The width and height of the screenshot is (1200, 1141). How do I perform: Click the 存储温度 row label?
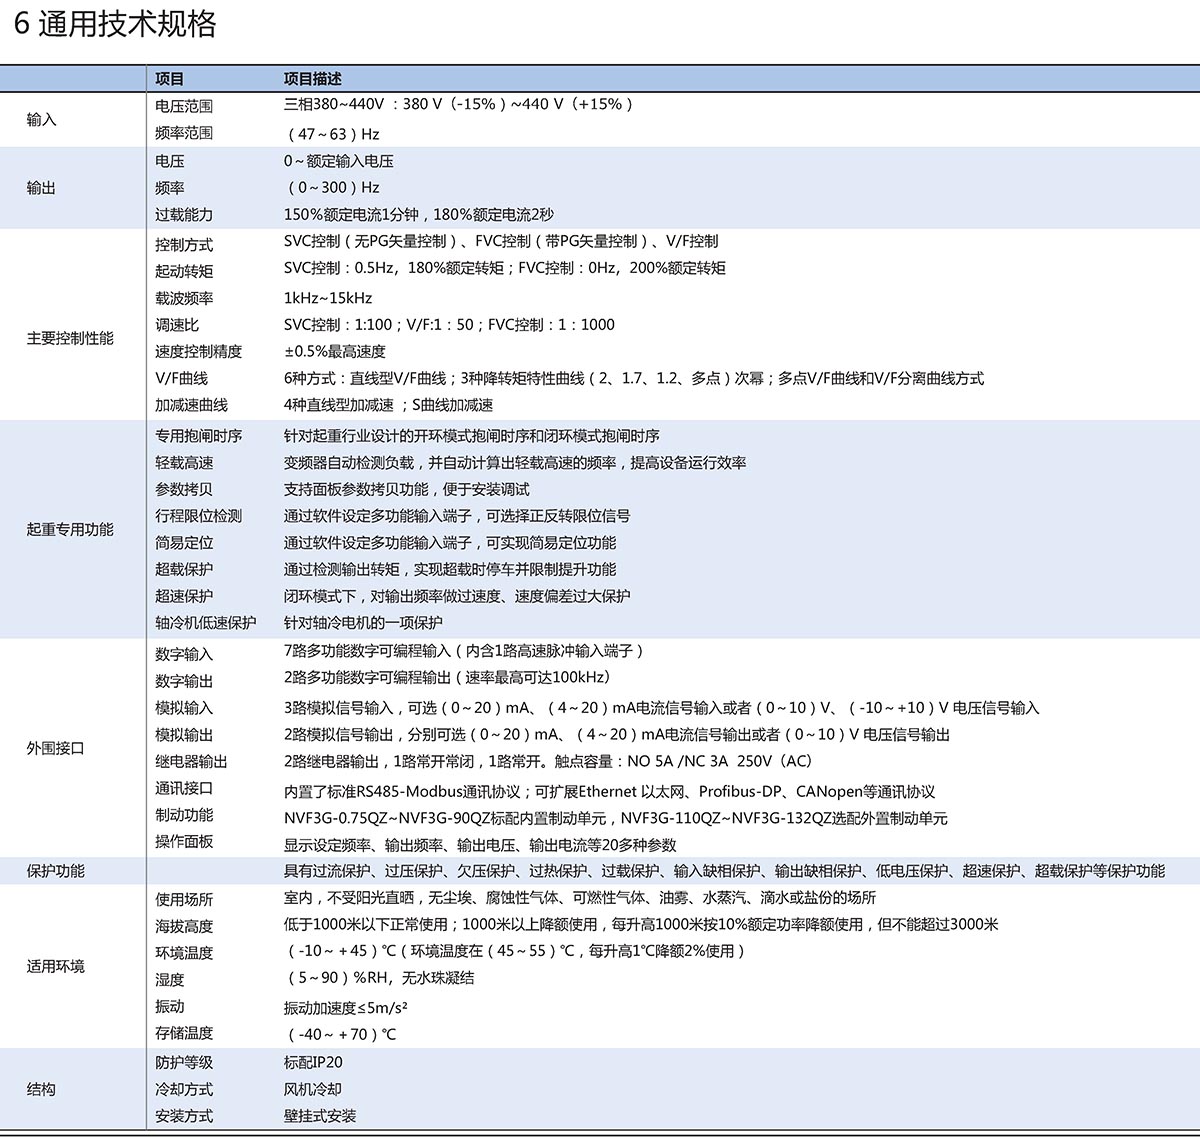pos(184,1033)
